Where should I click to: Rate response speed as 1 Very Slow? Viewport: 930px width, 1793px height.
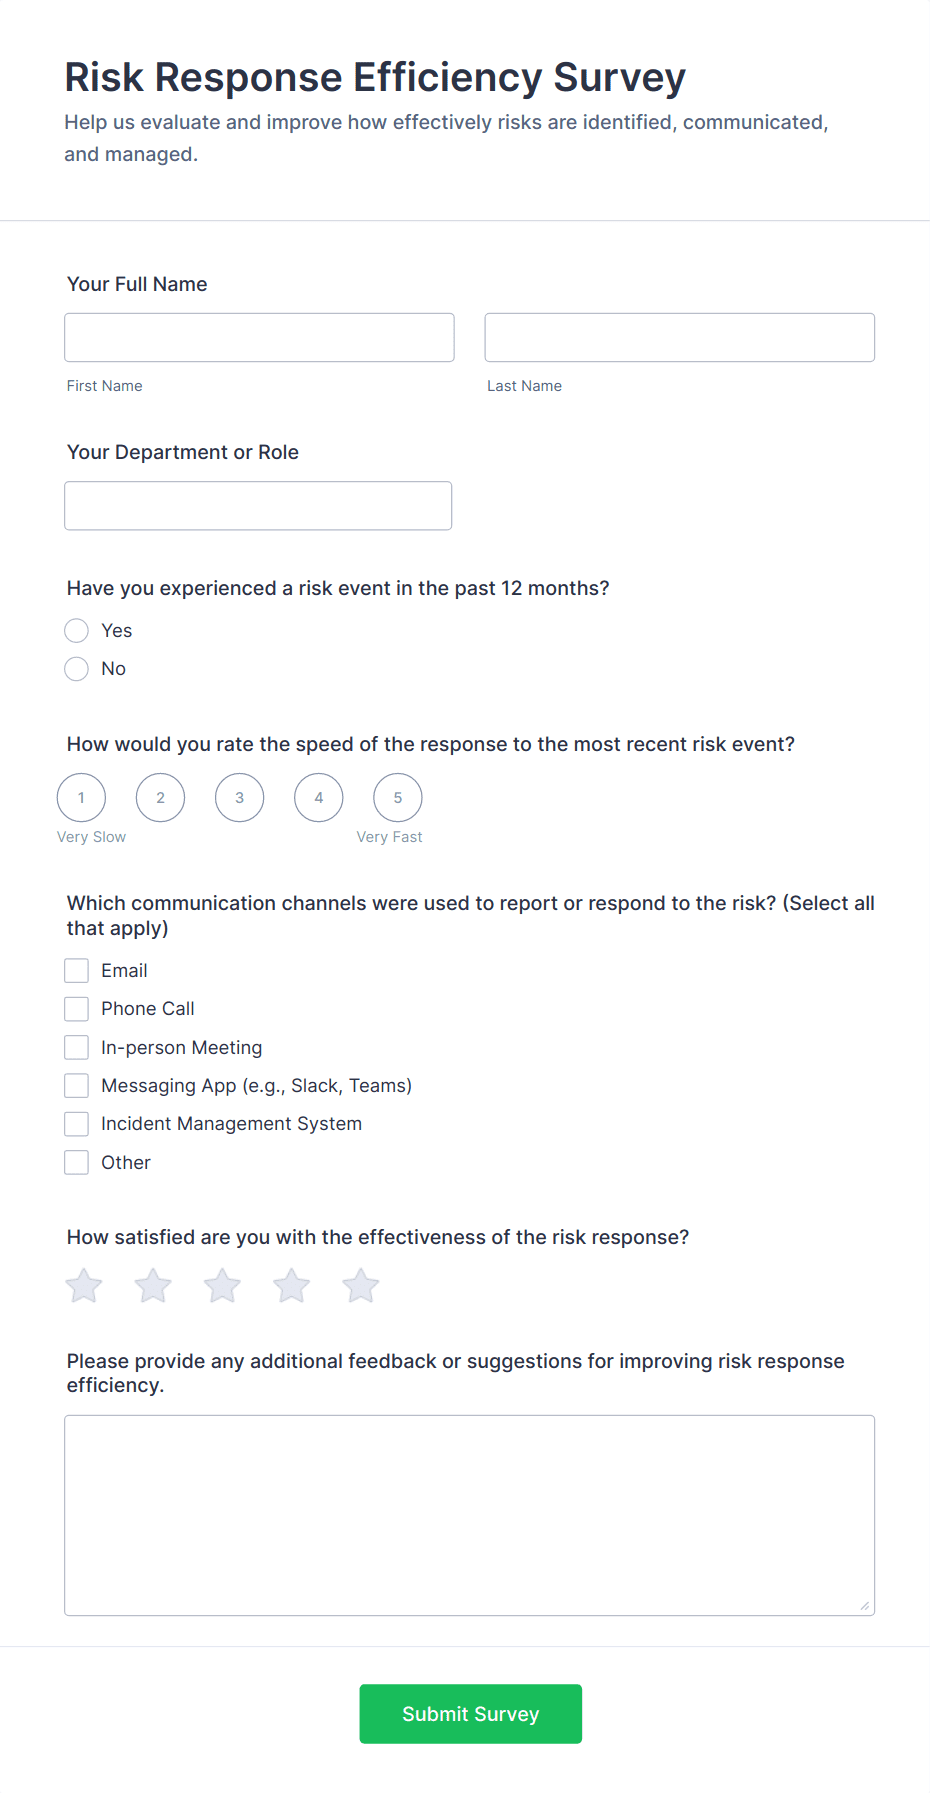click(81, 797)
